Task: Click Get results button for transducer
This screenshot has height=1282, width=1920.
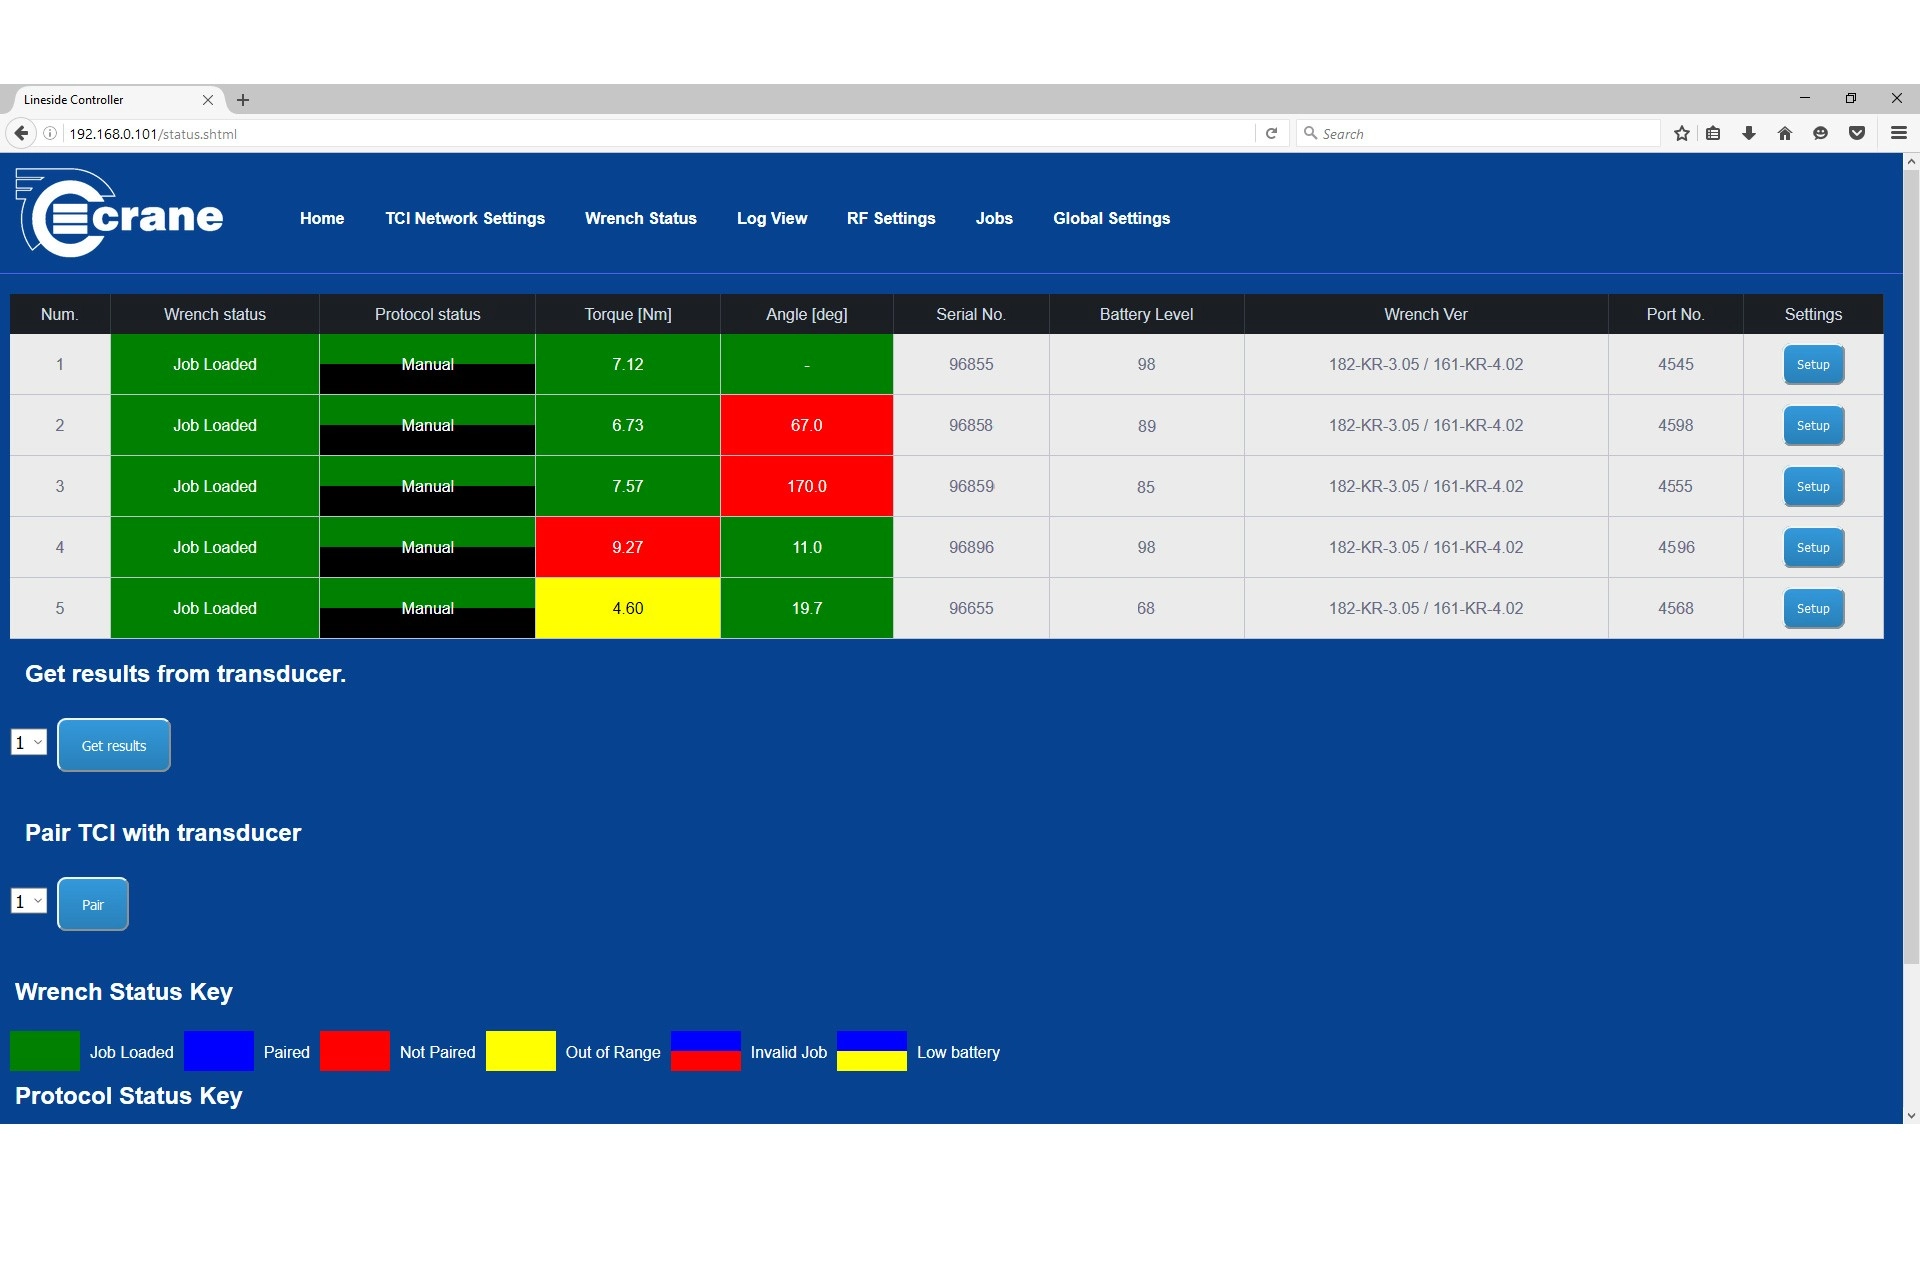Action: point(113,744)
